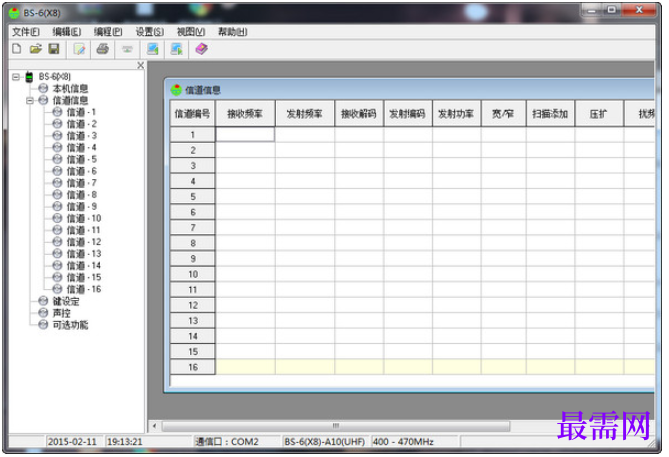Collapse the 信道信息 tree node
This screenshot has width=669, height=457.
(30, 101)
